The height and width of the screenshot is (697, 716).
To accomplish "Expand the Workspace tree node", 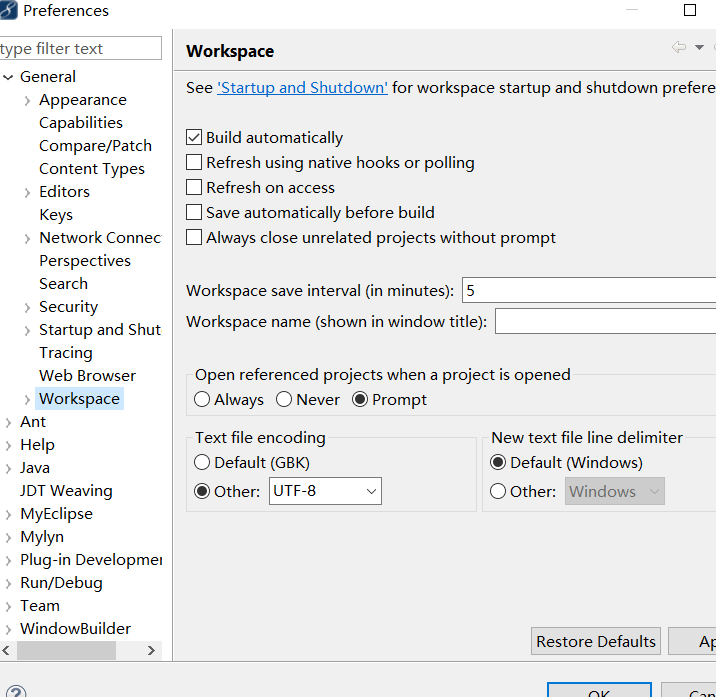I will [x=27, y=400].
